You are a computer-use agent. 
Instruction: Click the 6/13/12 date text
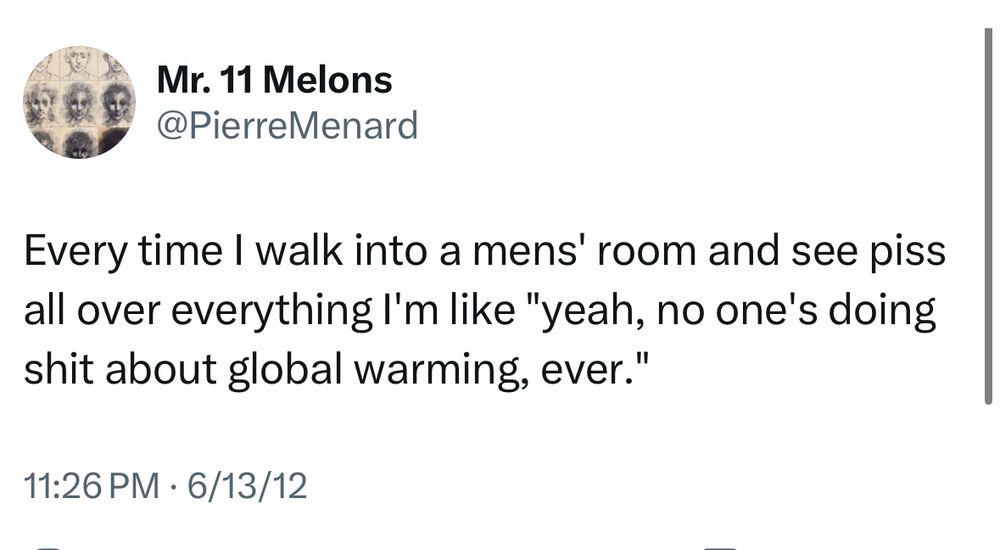click(247, 486)
